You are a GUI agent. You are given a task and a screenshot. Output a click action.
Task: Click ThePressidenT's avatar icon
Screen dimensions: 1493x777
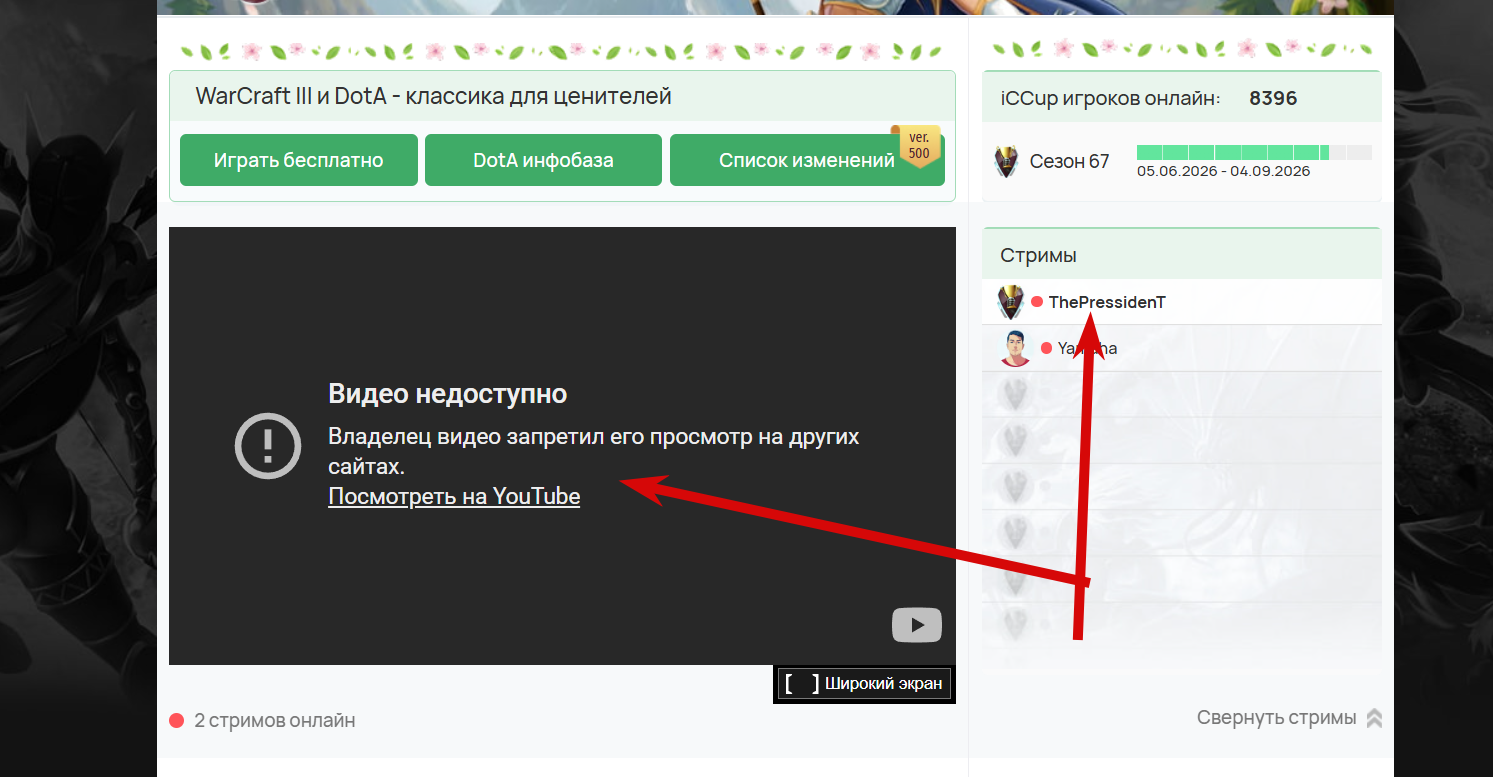coord(1011,301)
